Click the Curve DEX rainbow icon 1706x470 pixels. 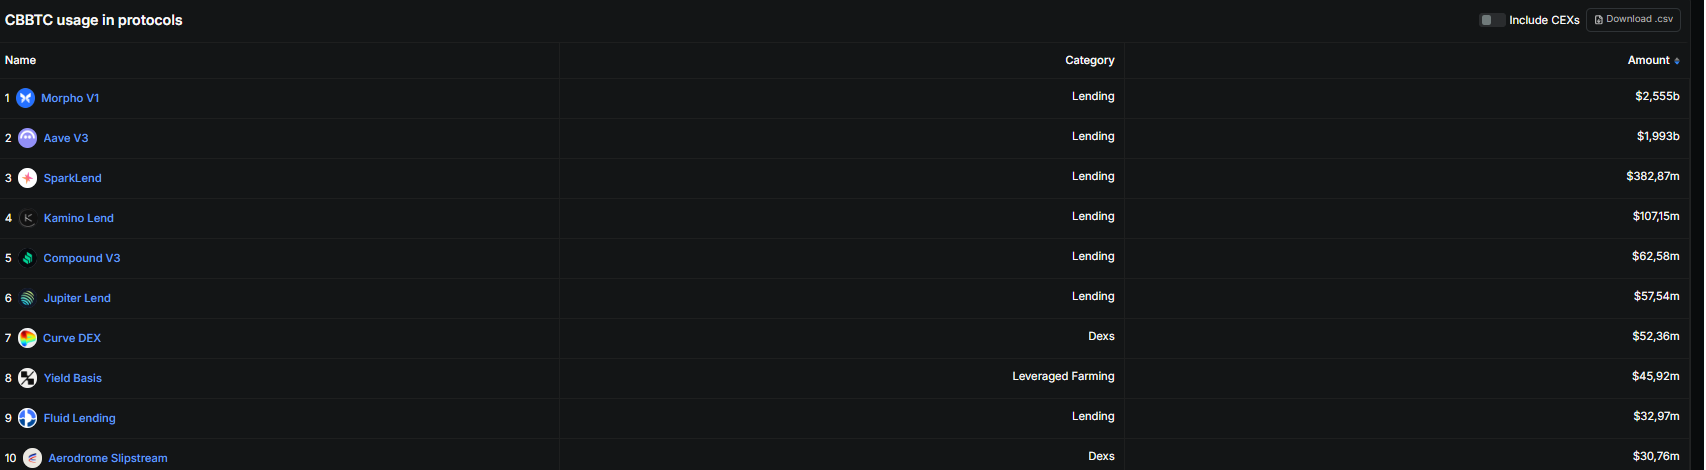click(x=28, y=338)
